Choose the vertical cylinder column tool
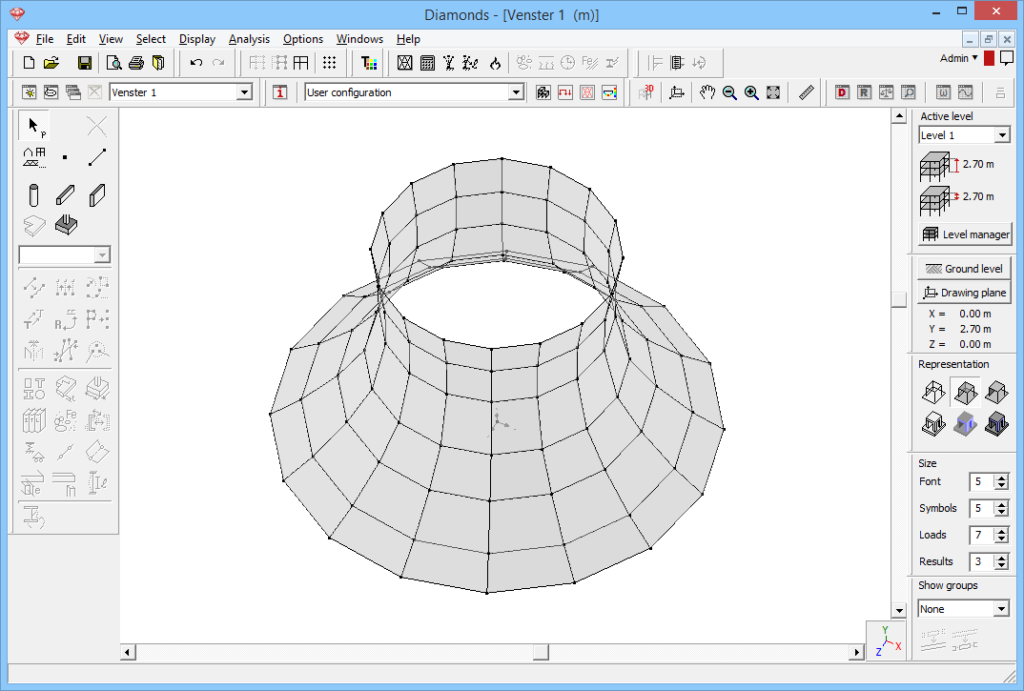 [x=34, y=195]
